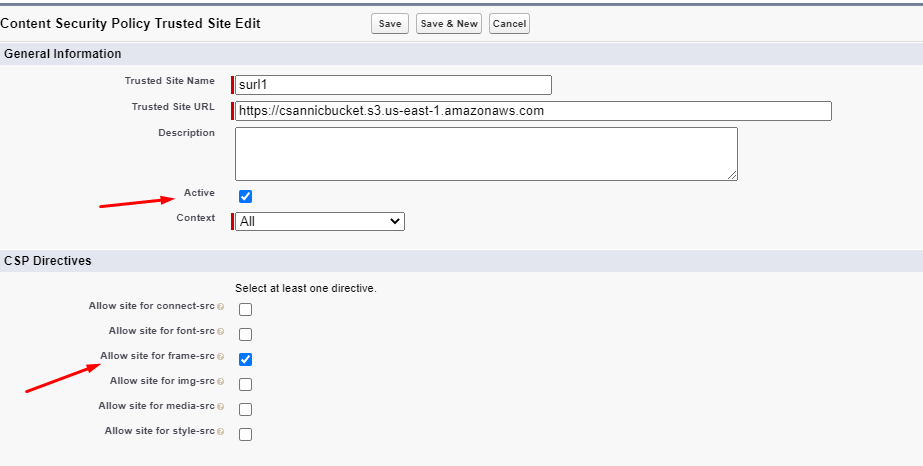Disable Allow site for frame-src
Screen dimensions: 923x466
click(x=245, y=359)
